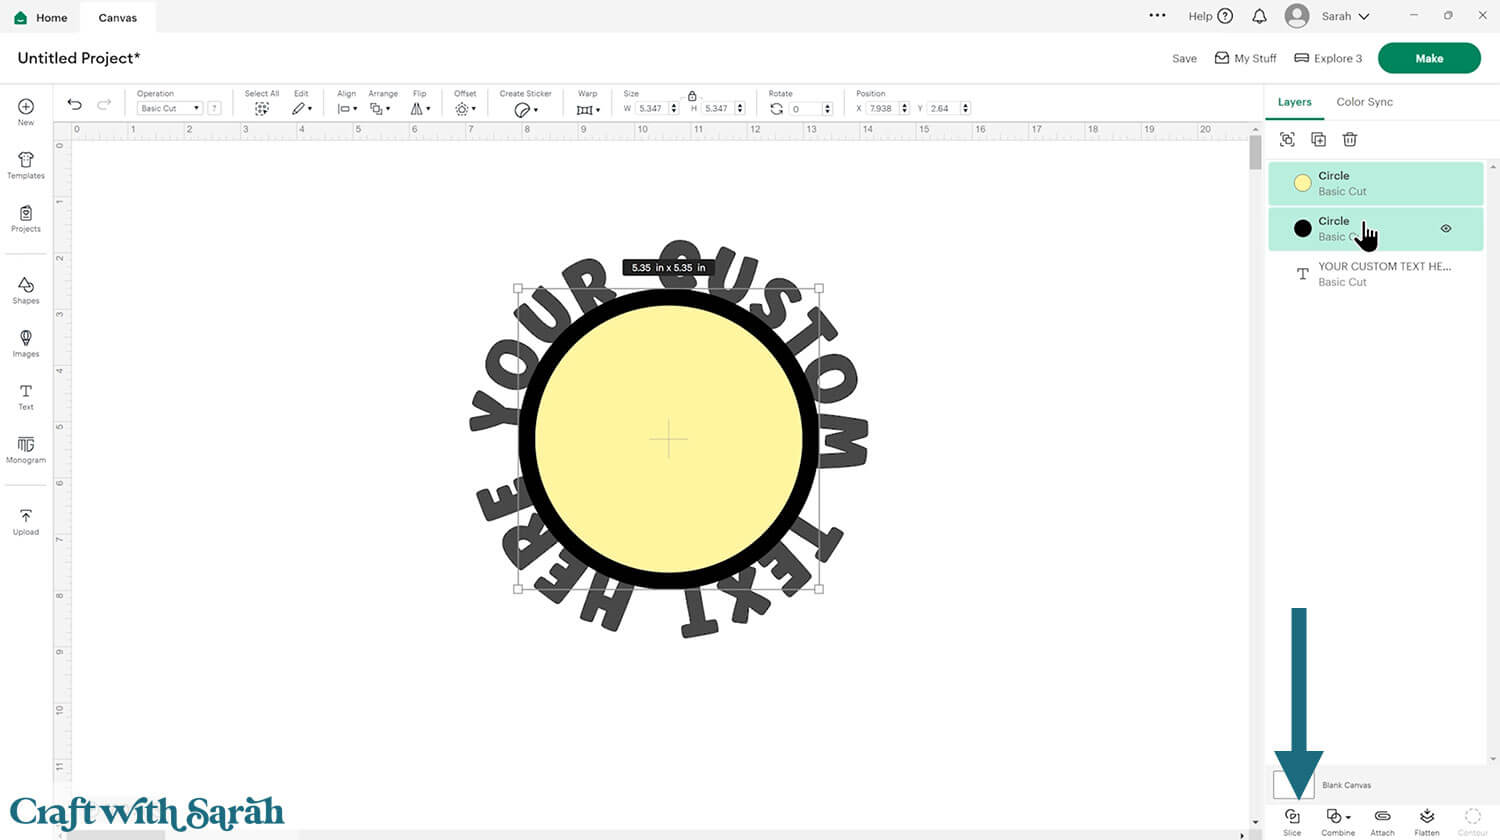
Task: Open the Explore 3 machine selector
Action: (1328, 58)
